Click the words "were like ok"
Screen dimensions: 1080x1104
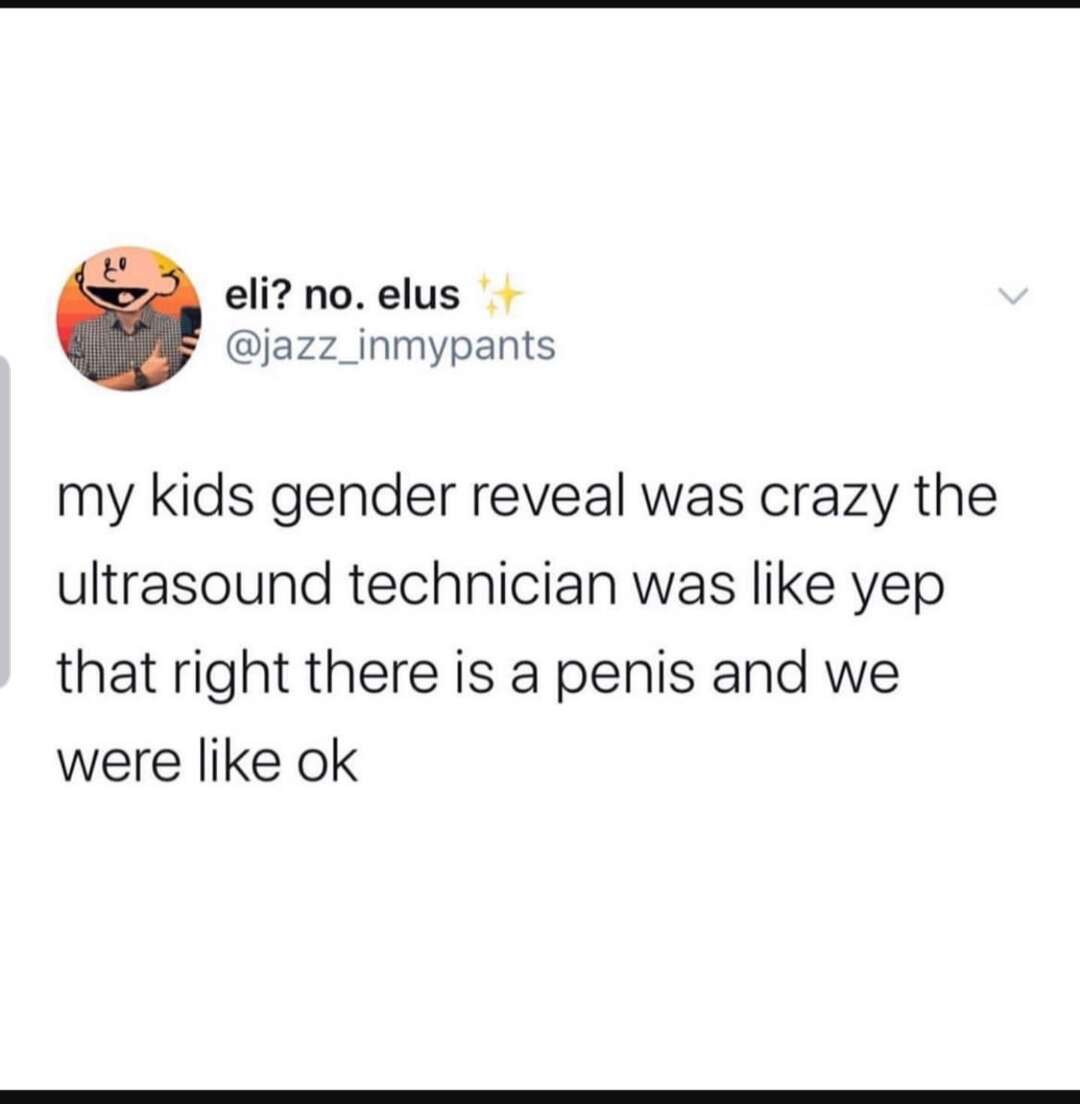pos(207,761)
